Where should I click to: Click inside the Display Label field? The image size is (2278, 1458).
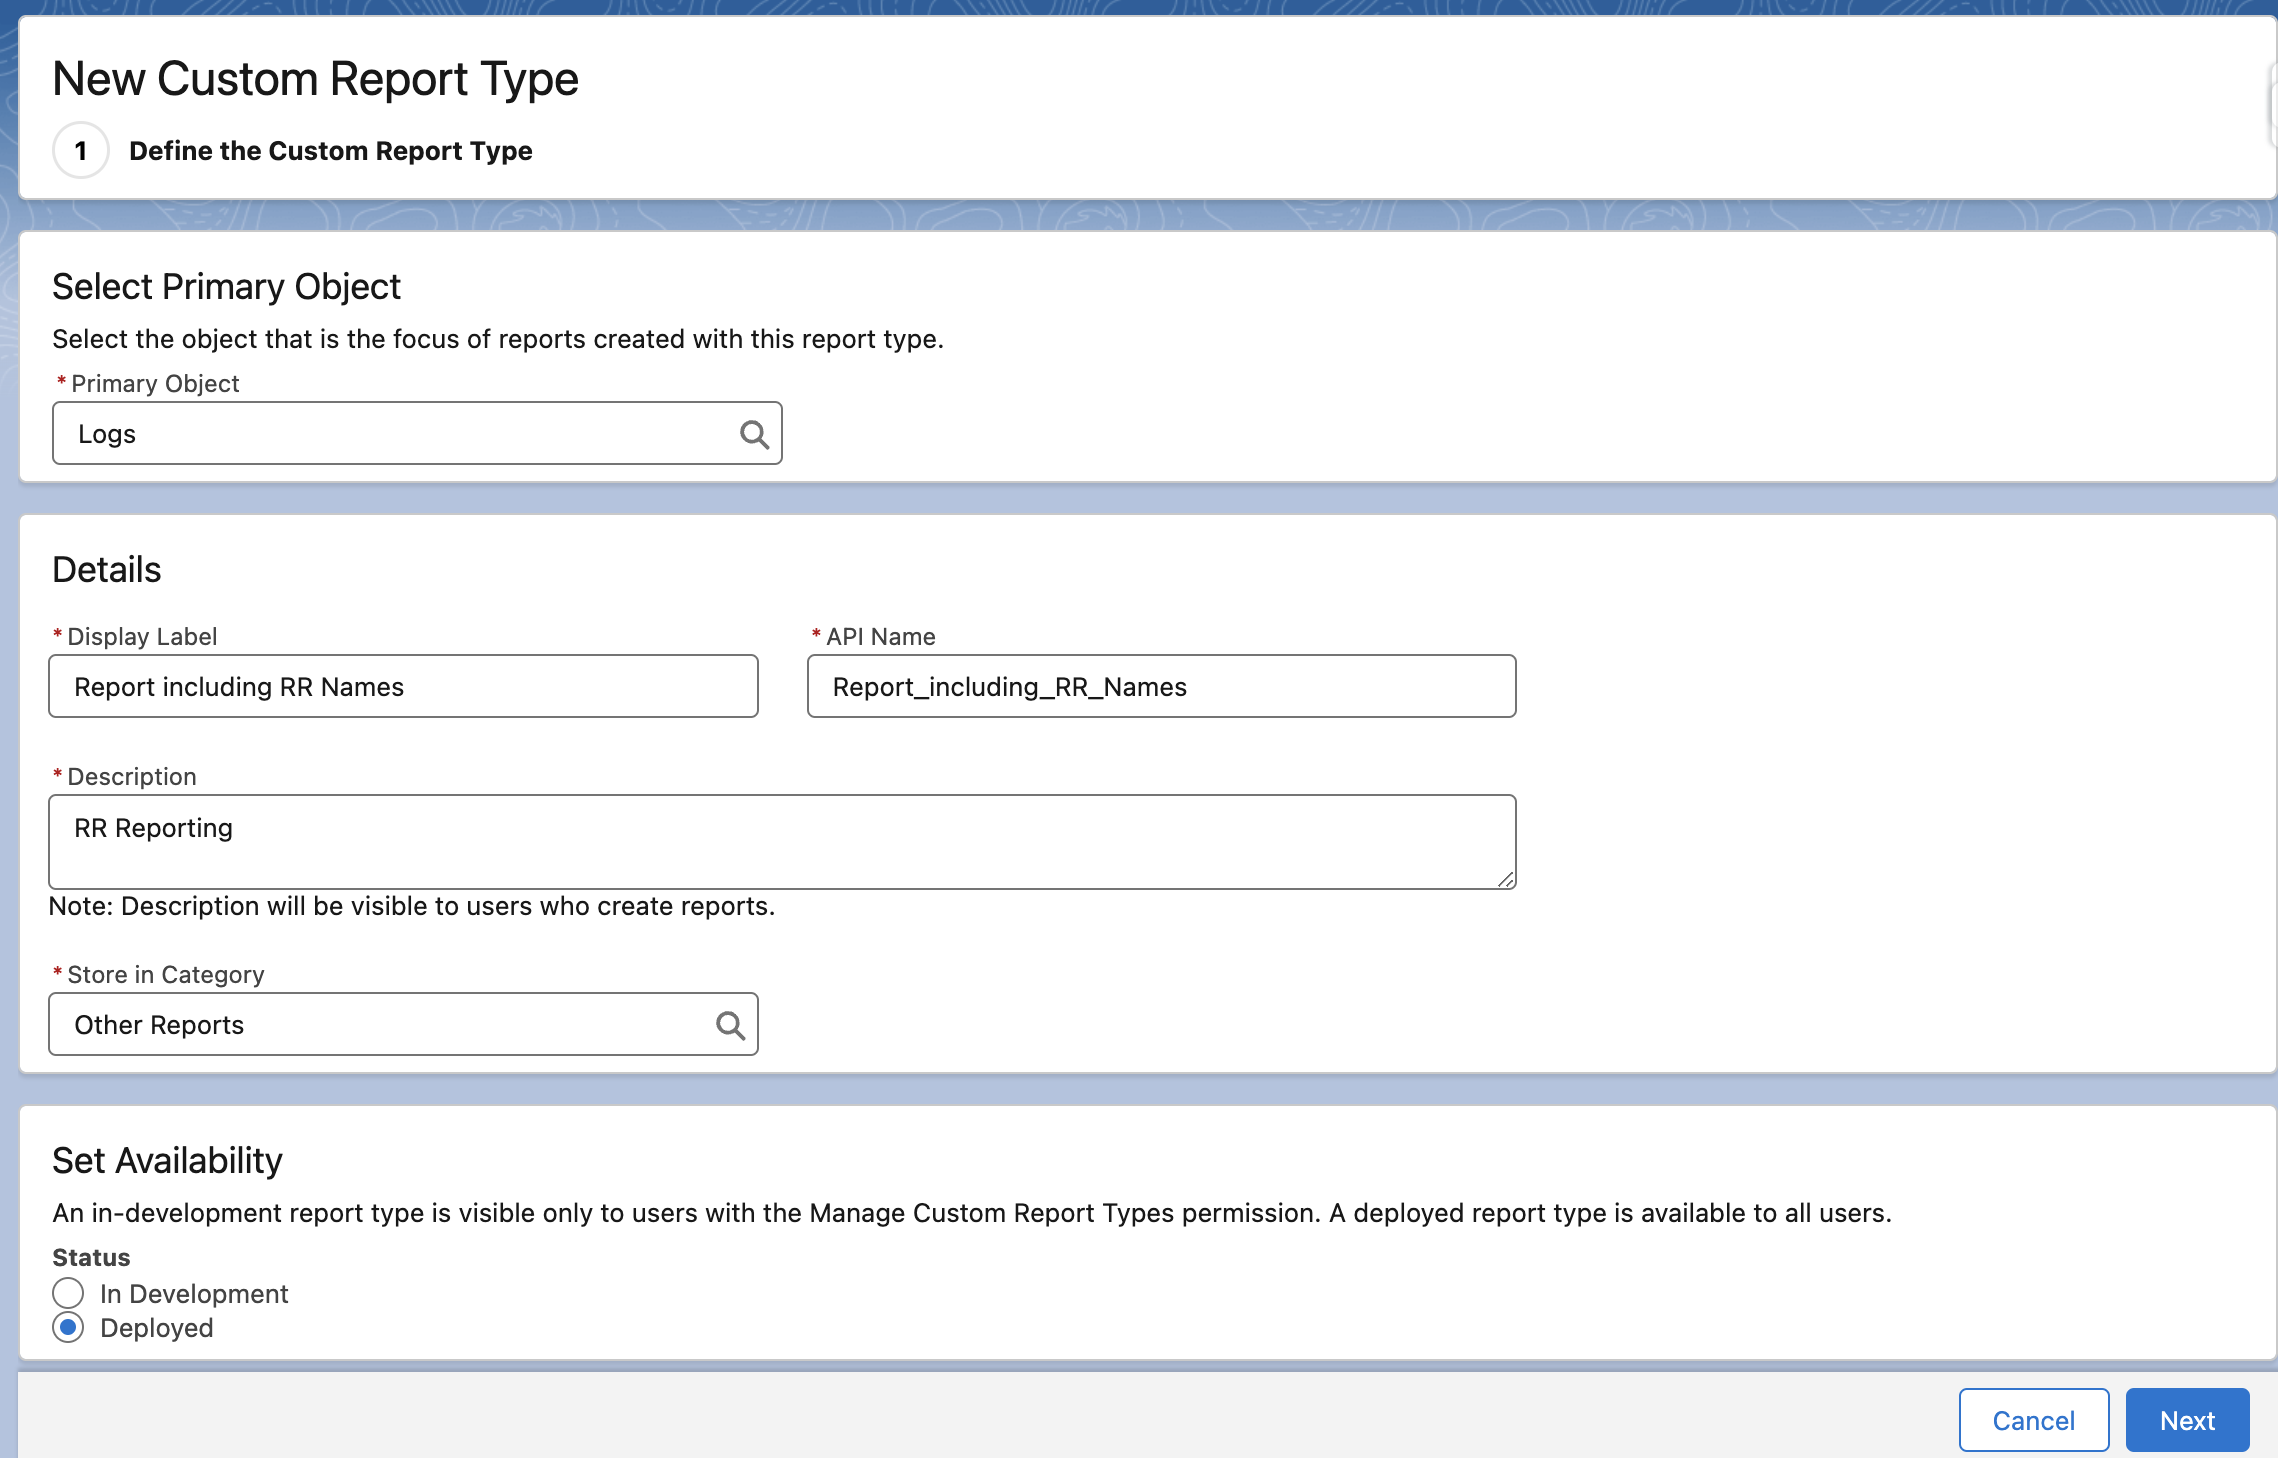point(403,686)
